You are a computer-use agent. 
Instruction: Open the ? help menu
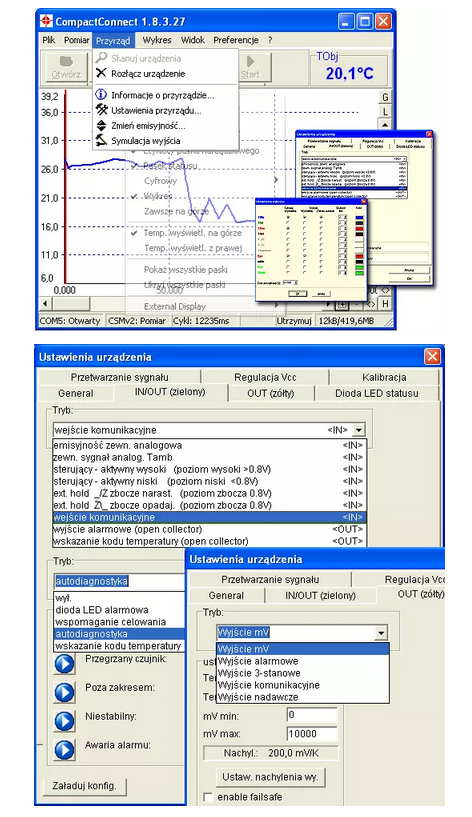[x=270, y=40]
